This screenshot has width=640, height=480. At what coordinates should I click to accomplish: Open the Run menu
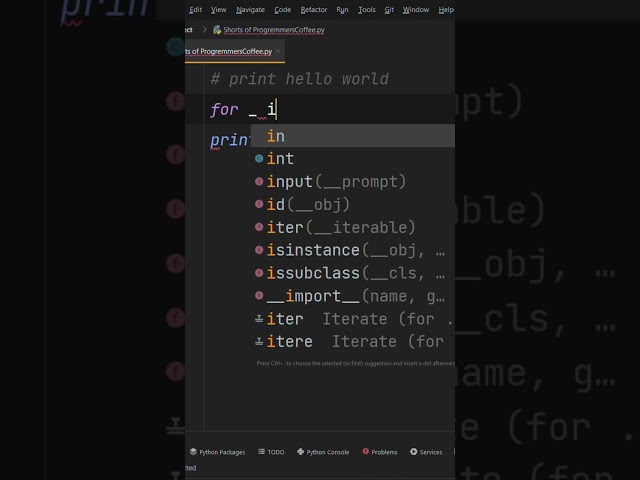(x=342, y=9)
